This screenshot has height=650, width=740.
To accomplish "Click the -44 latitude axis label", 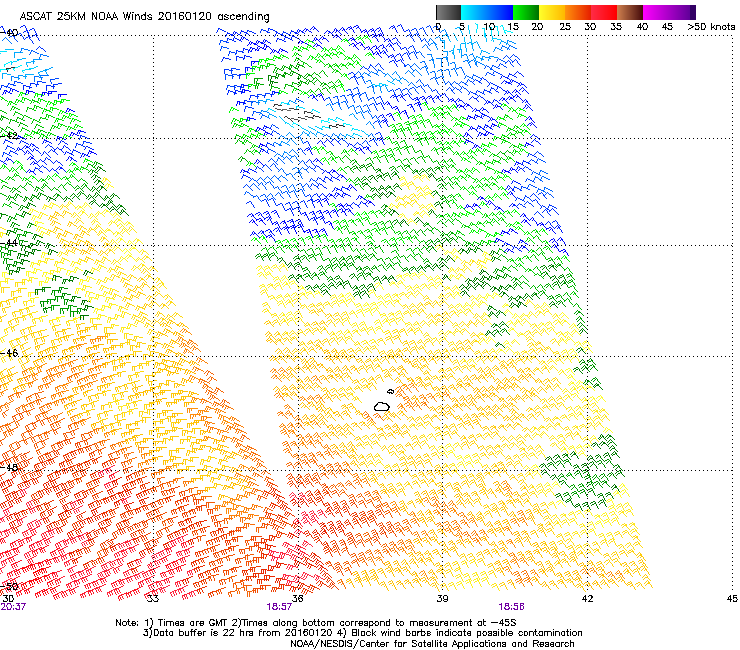I will click(x=9, y=243).
